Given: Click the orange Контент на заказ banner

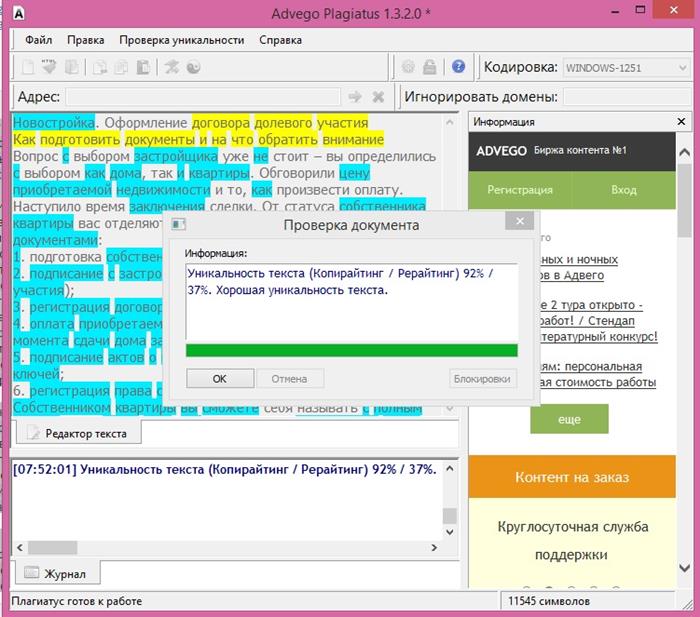Looking at the screenshot, I should tap(572, 477).
